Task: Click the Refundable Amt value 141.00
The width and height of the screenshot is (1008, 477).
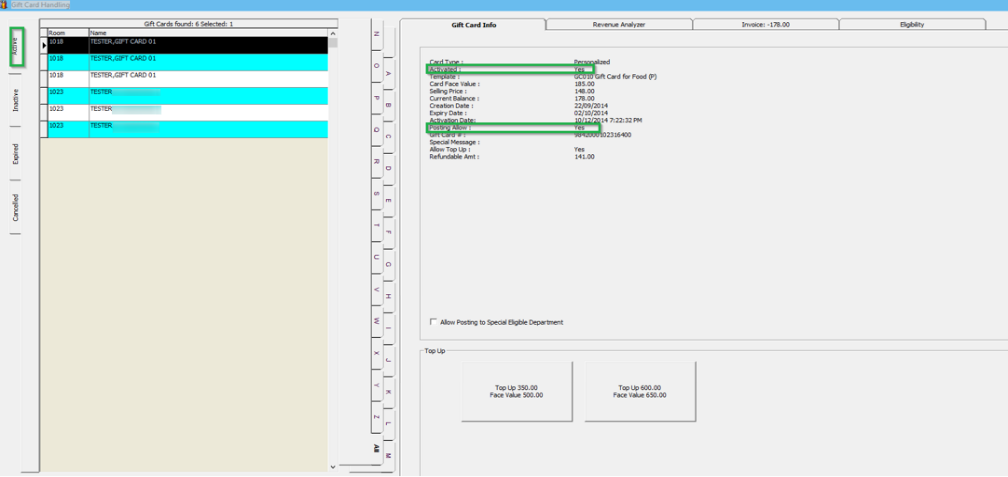Action: tap(584, 156)
